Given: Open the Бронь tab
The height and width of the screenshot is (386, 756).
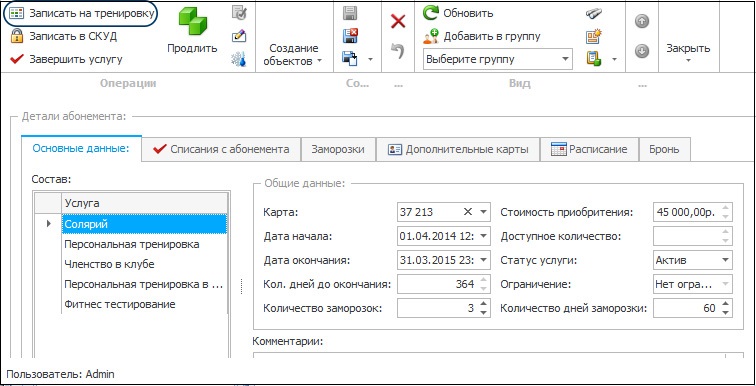Looking at the screenshot, I should click(x=664, y=149).
